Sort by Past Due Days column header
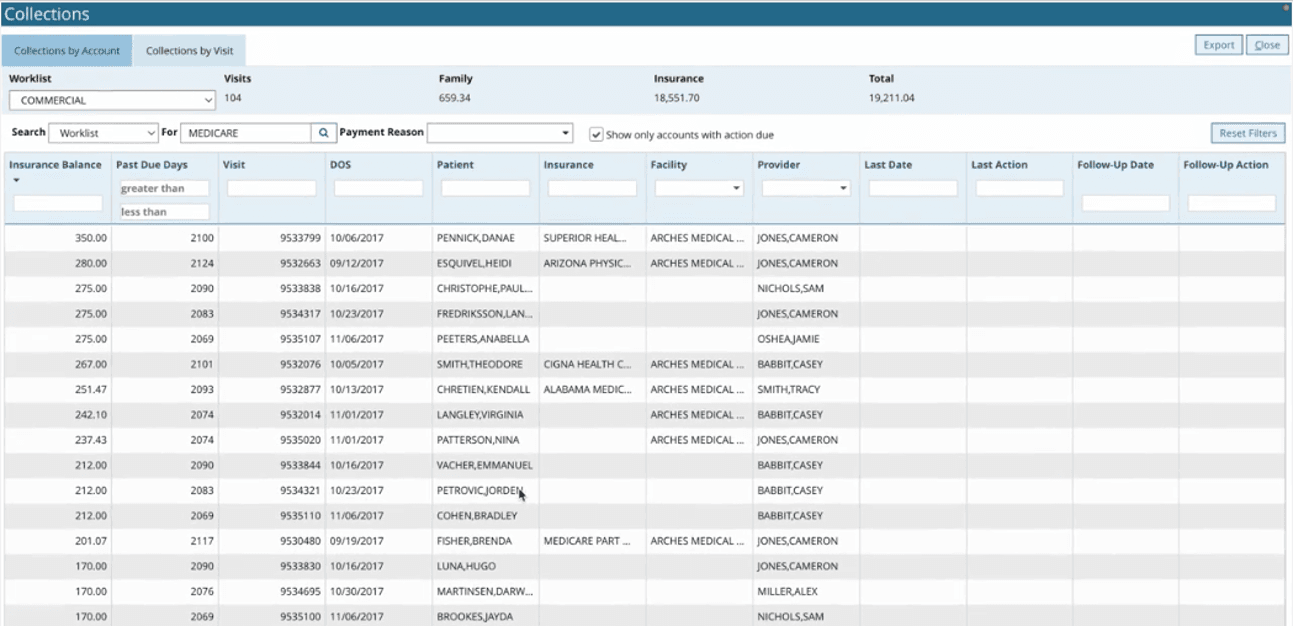The image size is (1293, 626). [x=151, y=165]
